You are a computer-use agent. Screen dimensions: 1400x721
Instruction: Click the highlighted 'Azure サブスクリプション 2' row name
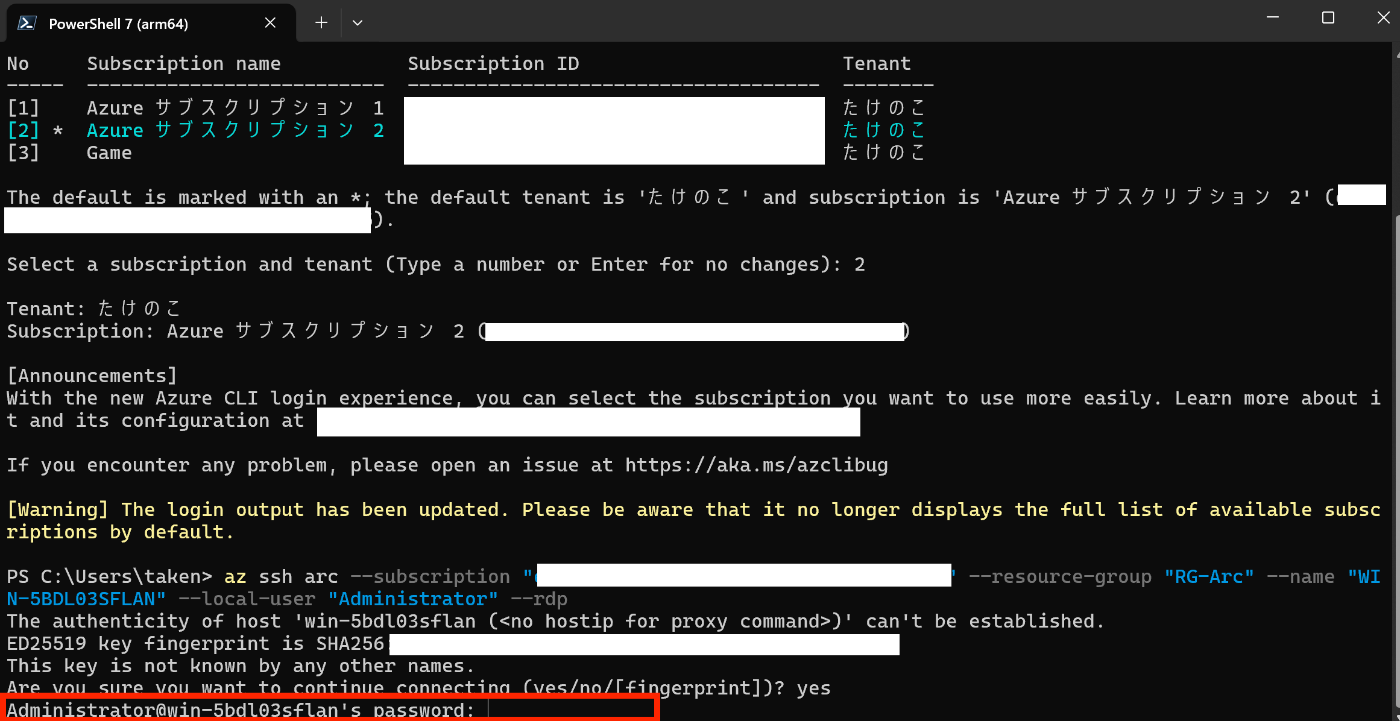click(235, 130)
